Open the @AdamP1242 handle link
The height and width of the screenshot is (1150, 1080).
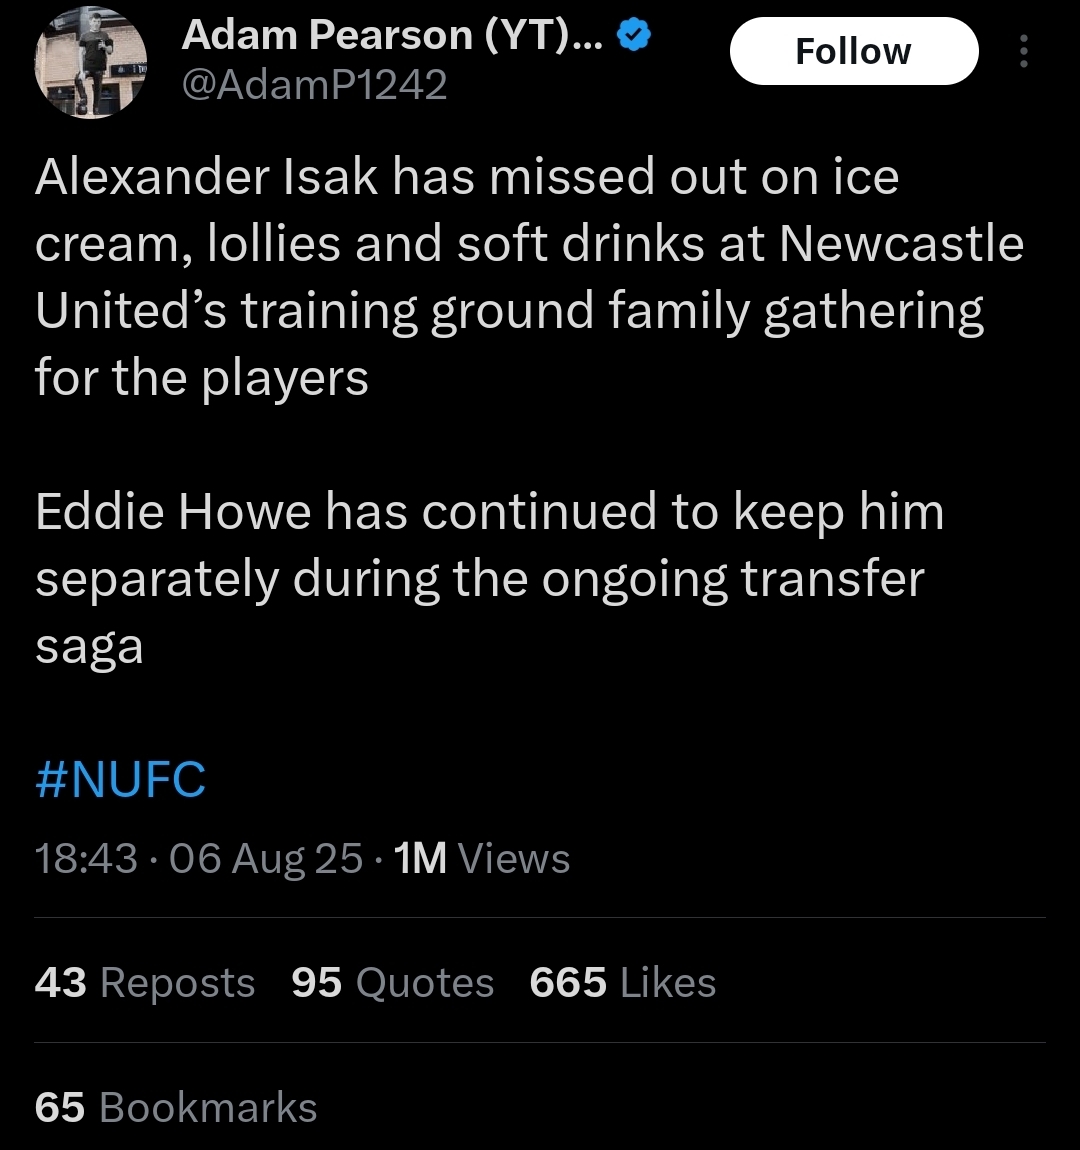314,84
